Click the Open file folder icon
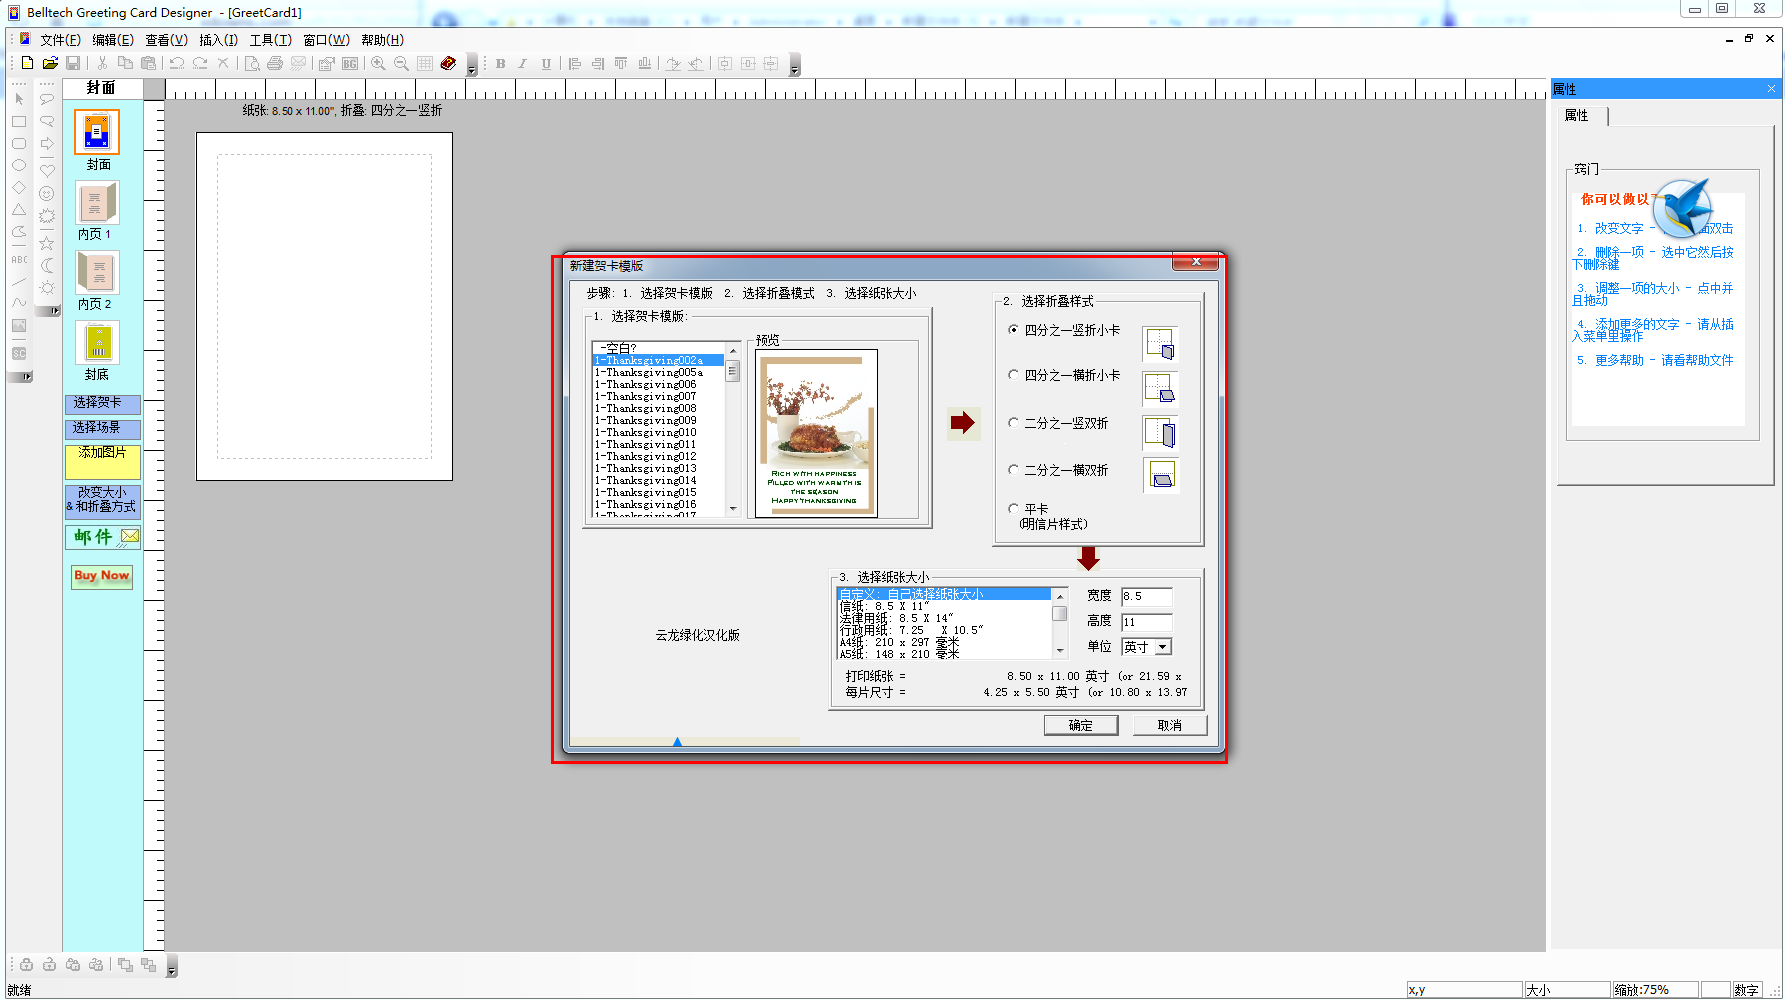Viewport: 1785px width, 1000px height. (x=50, y=63)
